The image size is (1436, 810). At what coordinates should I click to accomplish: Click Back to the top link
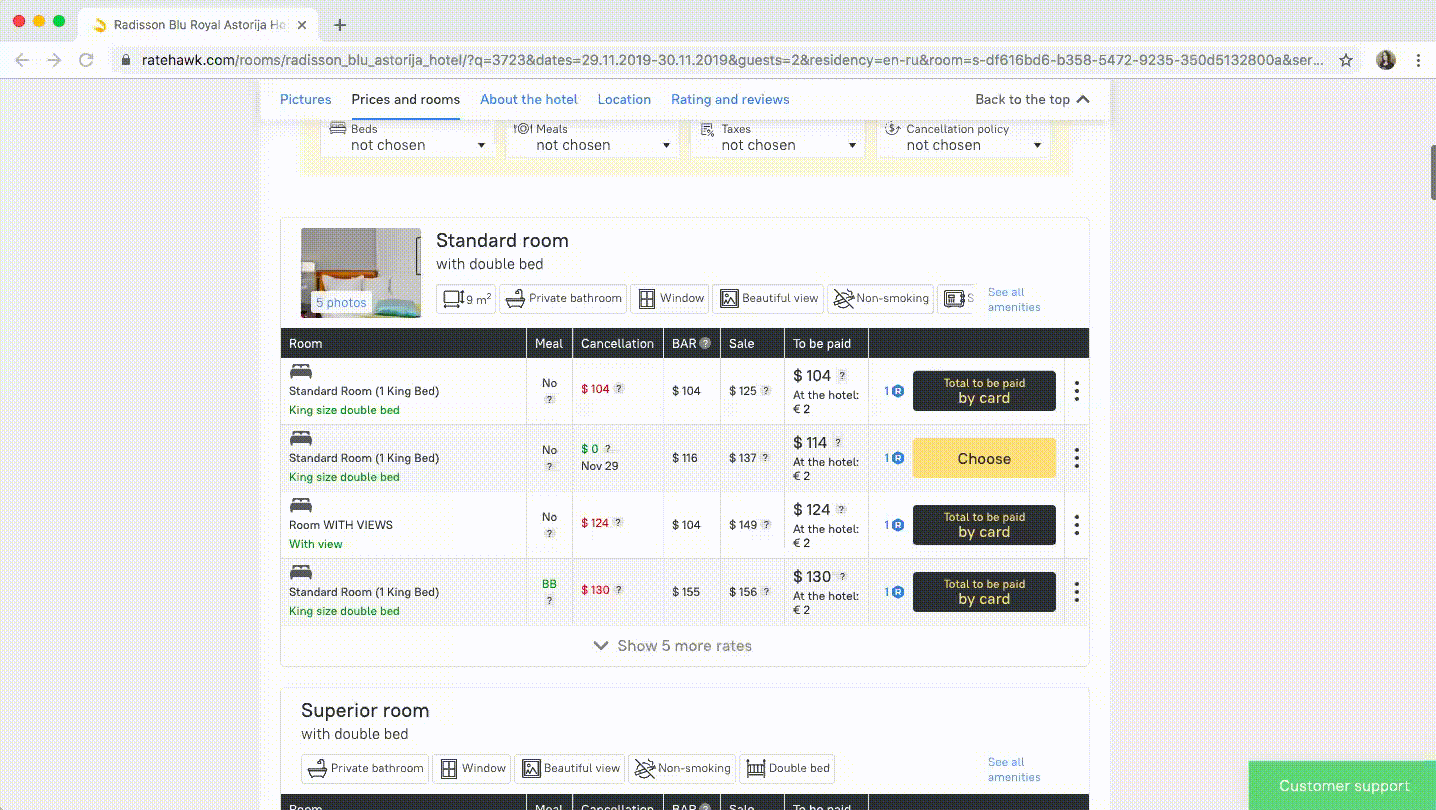click(1032, 99)
